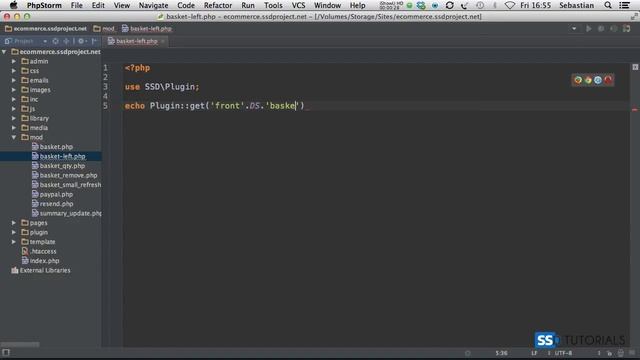640x360 pixels.
Task: Click collapse all icon in Project panel
Action: 66,41
